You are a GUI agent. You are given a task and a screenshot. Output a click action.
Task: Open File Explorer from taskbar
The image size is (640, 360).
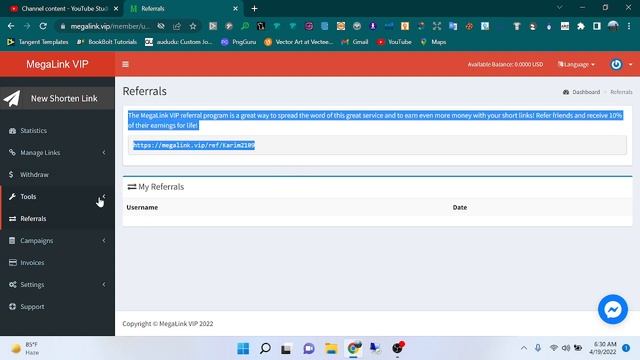(x=331, y=348)
